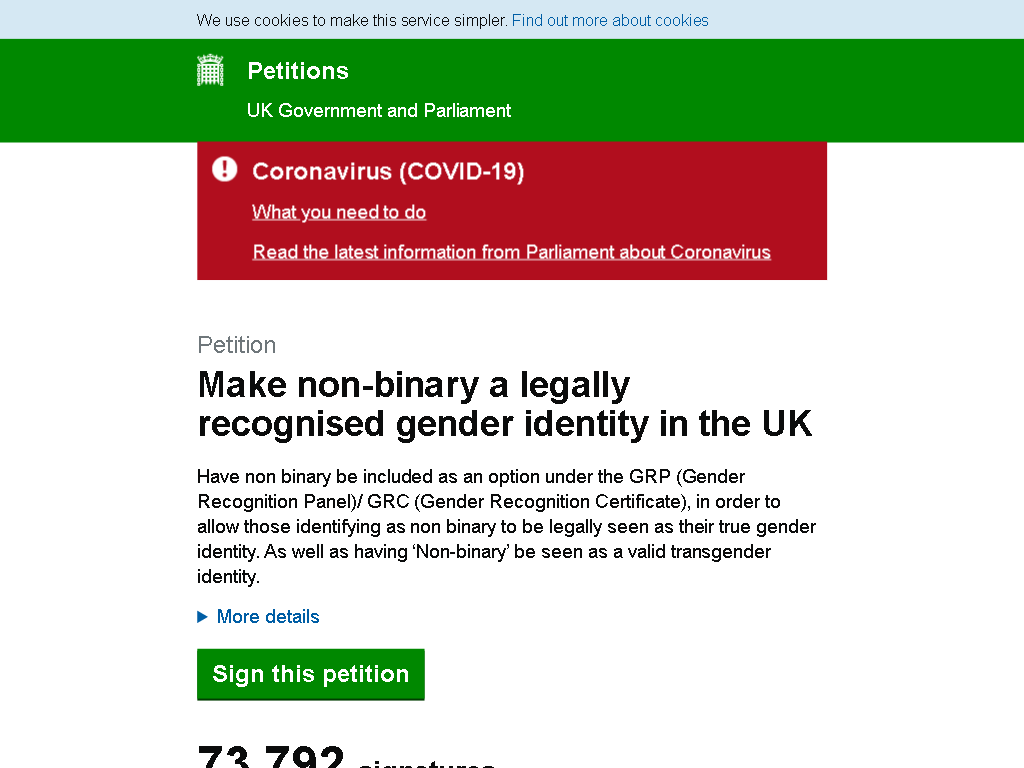Open the More details text link
Image resolution: width=1024 pixels, height=768 pixels.
pos(268,616)
